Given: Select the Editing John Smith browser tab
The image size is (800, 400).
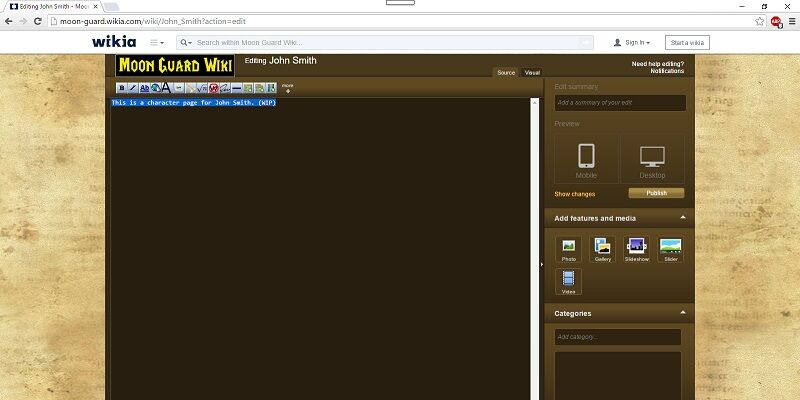Looking at the screenshot, I should 51,7.
